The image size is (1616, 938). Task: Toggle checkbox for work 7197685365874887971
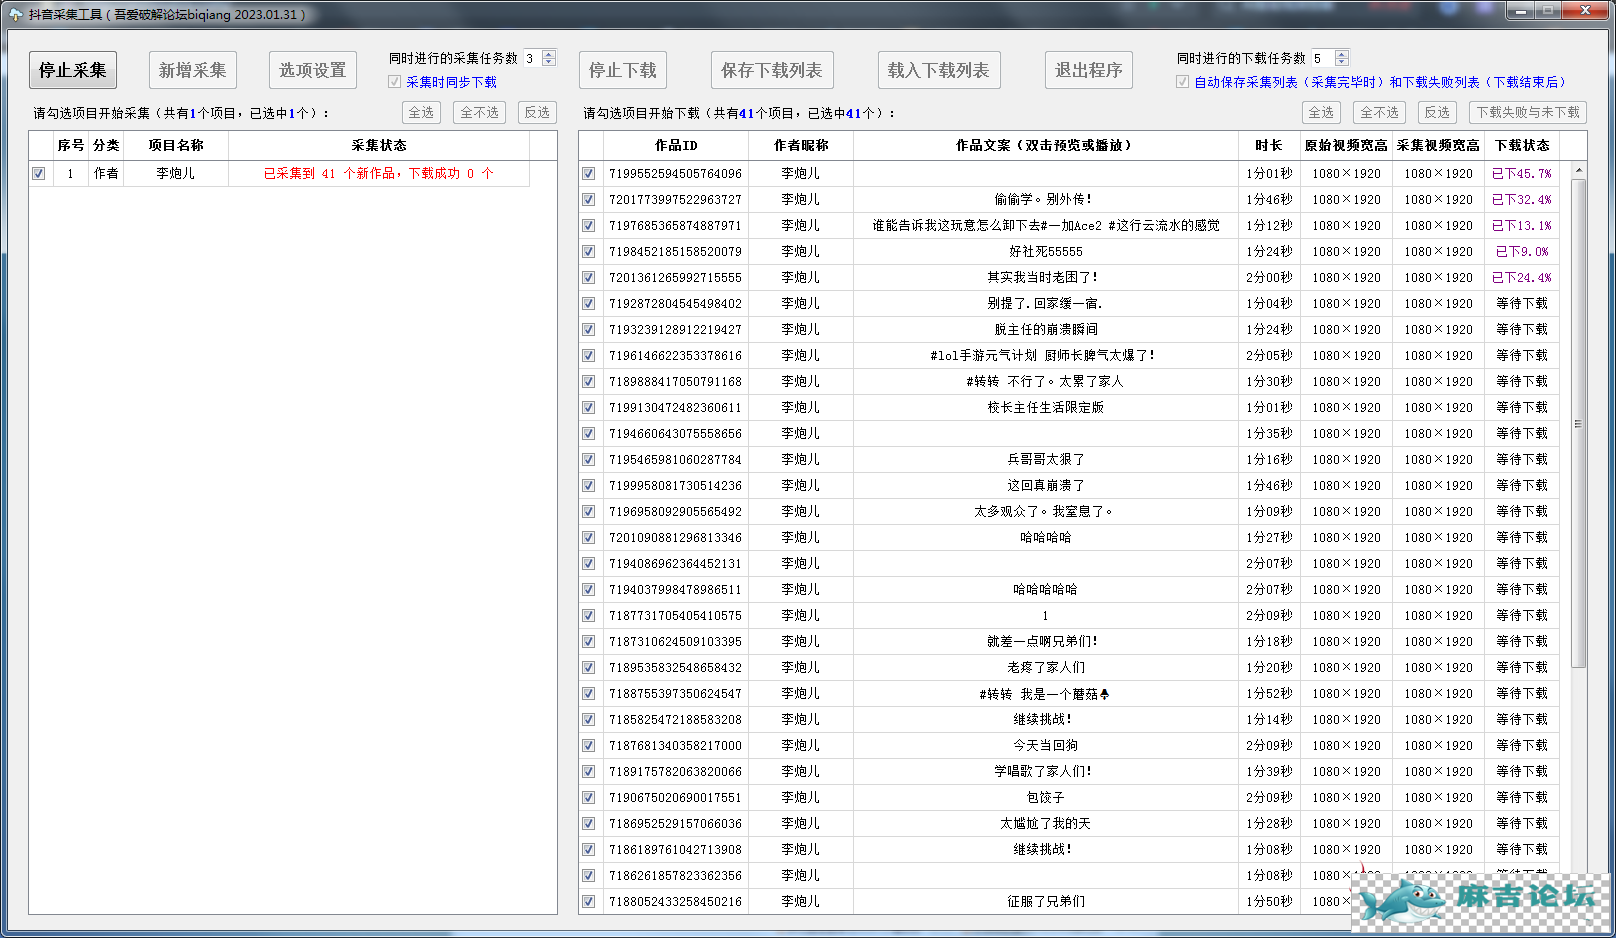click(x=589, y=225)
